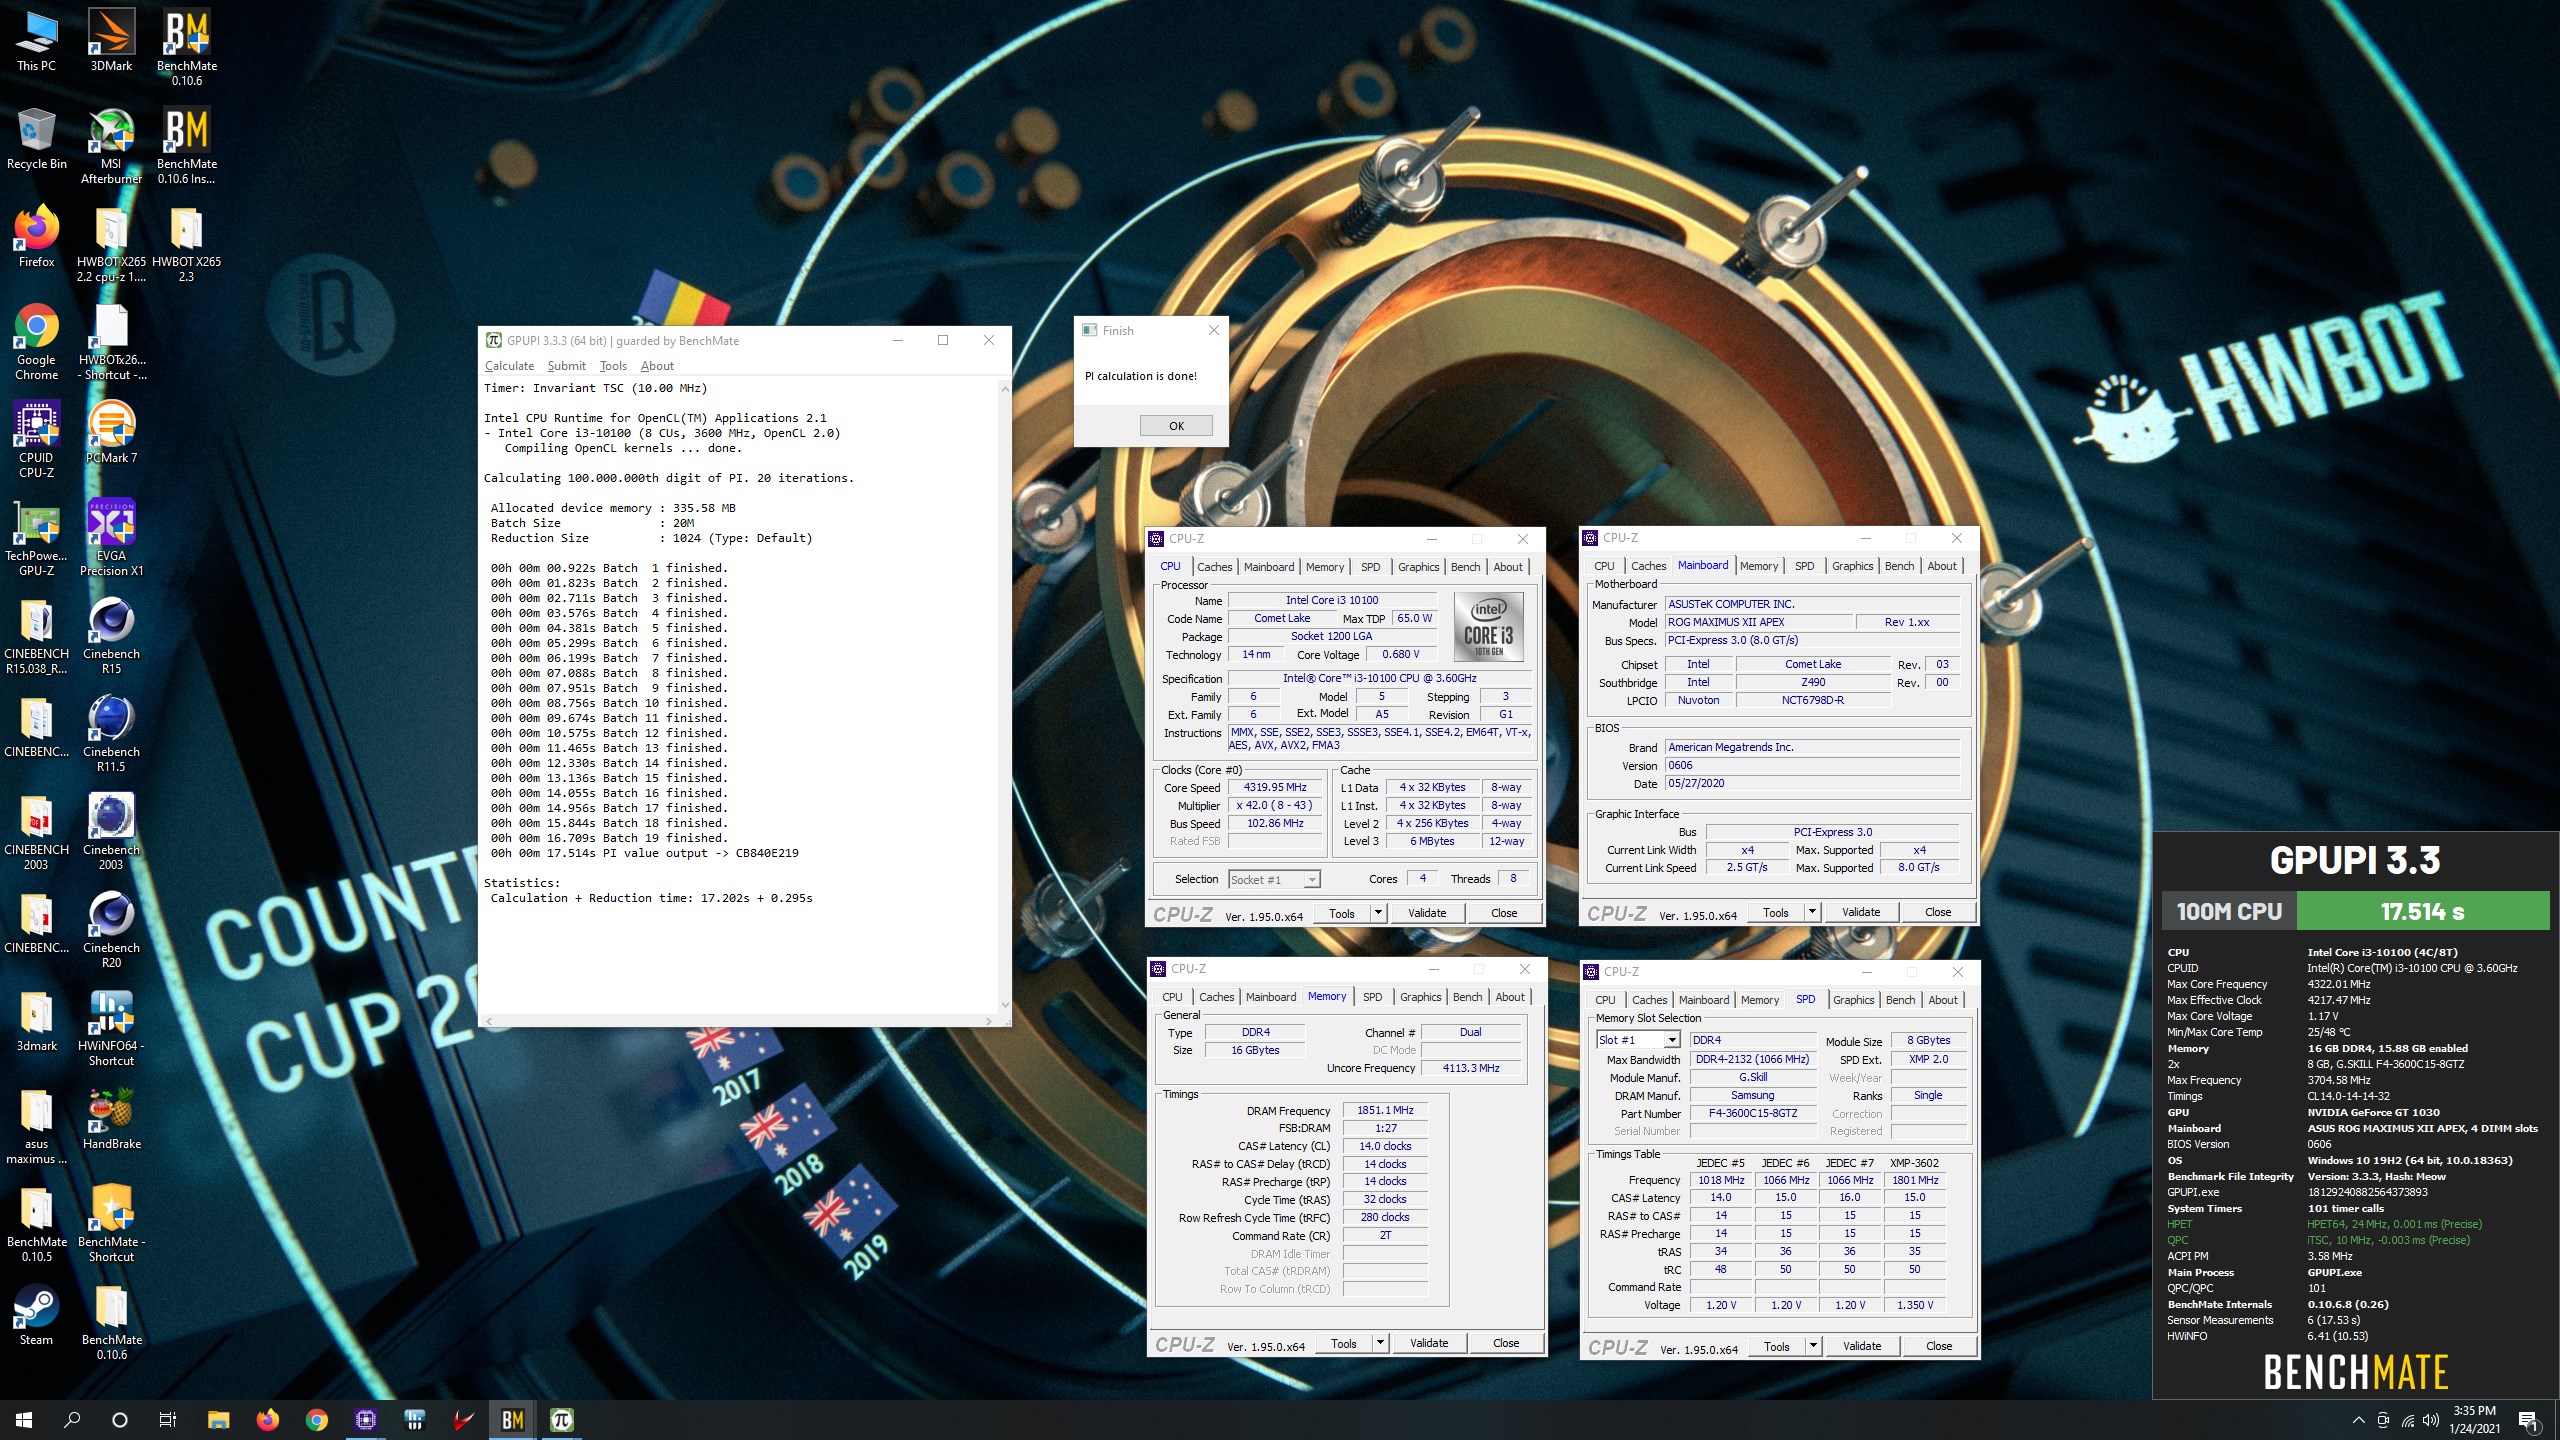Open the Cinebench R20 desktop icon
The height and width of the screenshot is (1440, 2560).
pyautogui.click(x=111, y=930)
